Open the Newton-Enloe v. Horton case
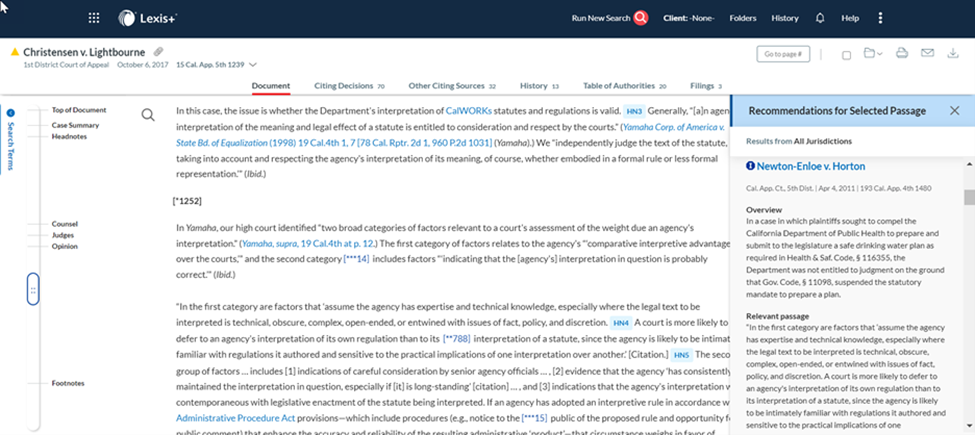This screenshot has height=435, width=975. [811, 166]
